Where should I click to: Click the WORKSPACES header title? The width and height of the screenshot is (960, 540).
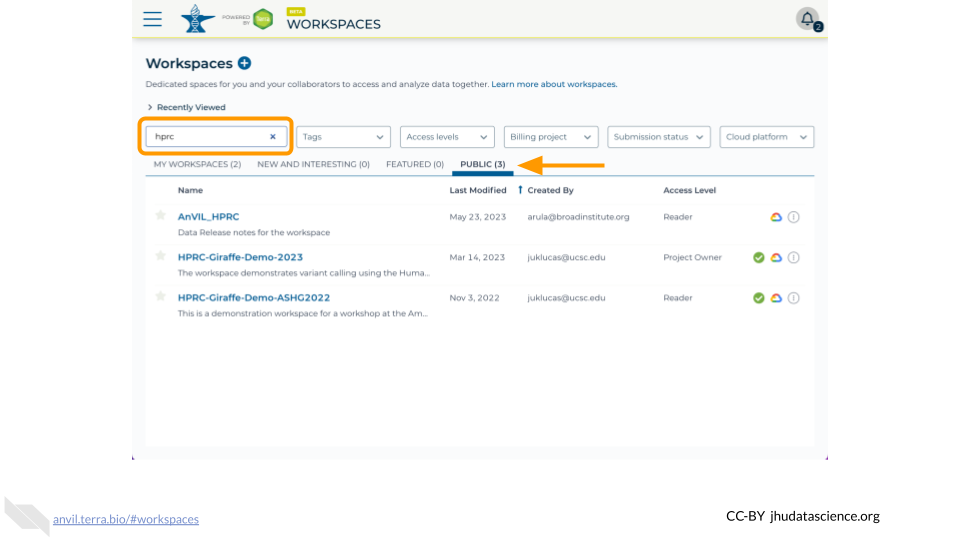tap(334, 24)
